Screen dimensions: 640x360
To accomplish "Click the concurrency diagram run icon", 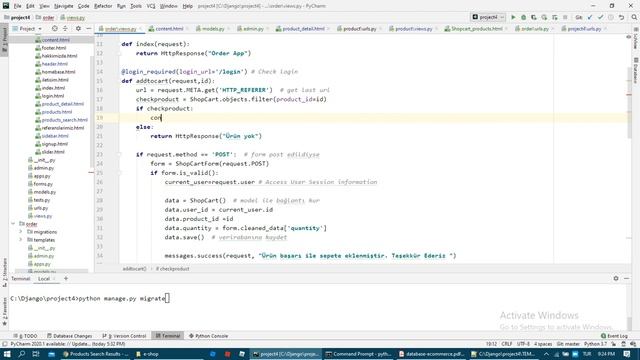I will point(554,18).
